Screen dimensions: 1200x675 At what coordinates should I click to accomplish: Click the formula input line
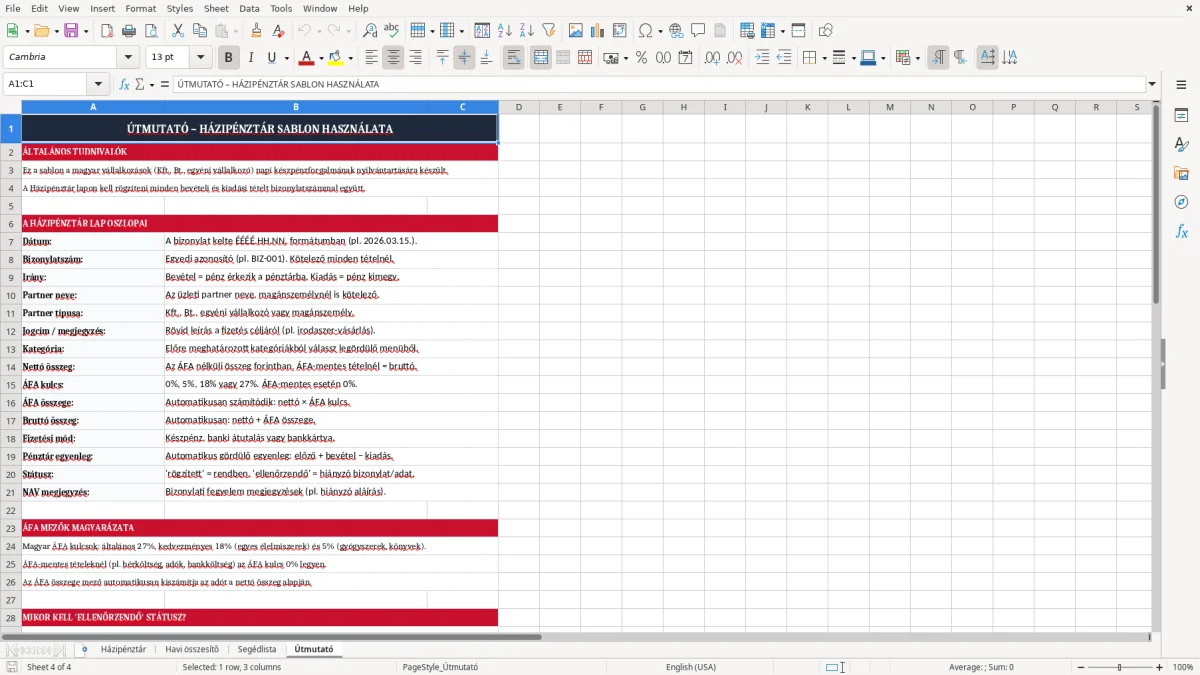click(658, 84)
